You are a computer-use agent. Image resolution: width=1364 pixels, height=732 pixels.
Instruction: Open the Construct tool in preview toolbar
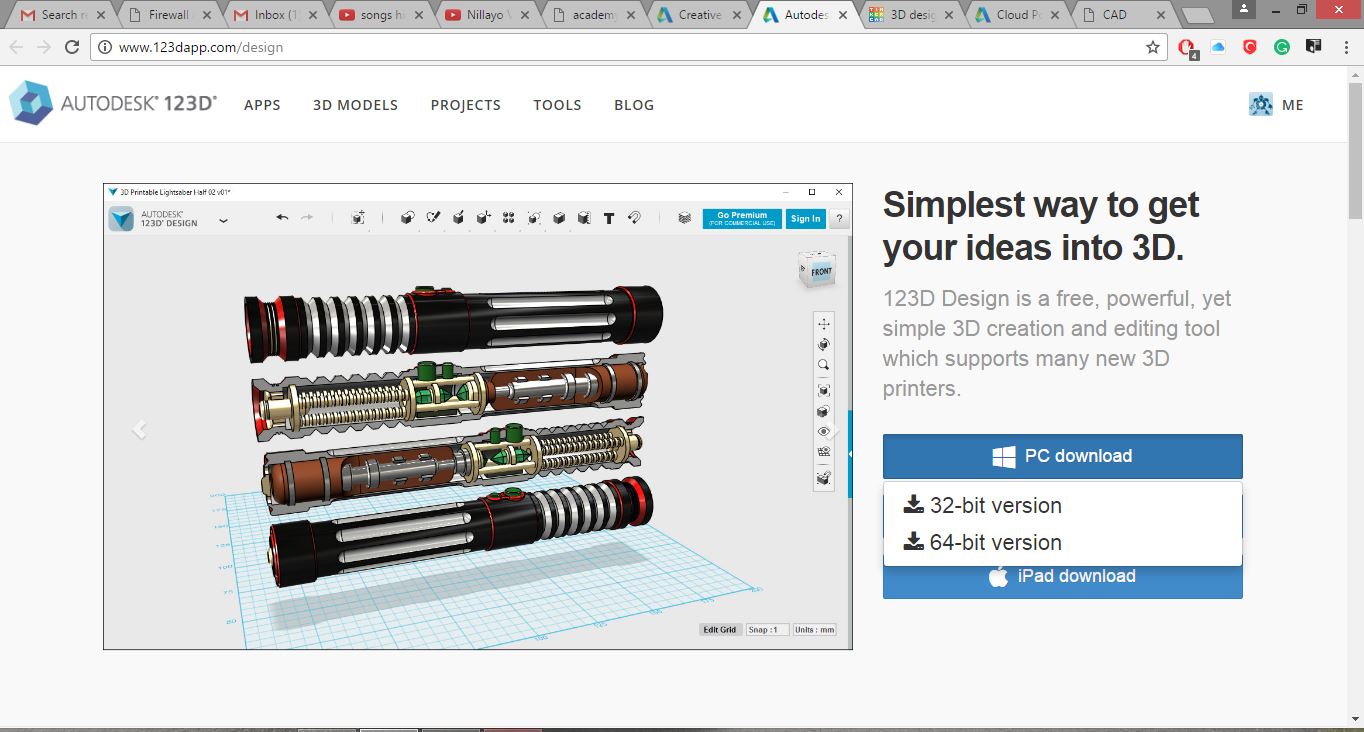tap(458, 218)
